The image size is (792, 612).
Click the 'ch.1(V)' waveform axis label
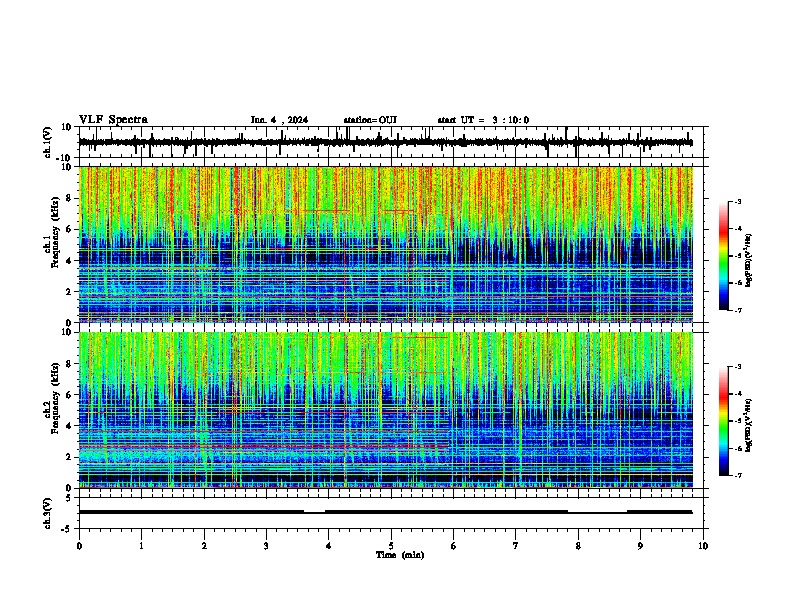[x=48, y=142]
